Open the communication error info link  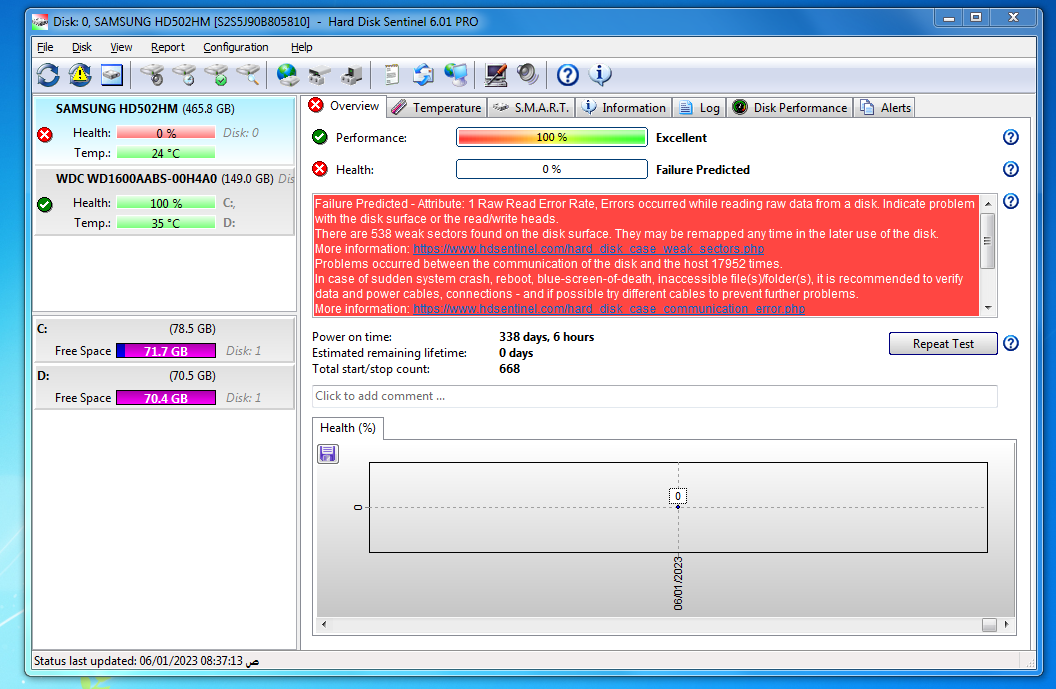click(x=609, y=308)
